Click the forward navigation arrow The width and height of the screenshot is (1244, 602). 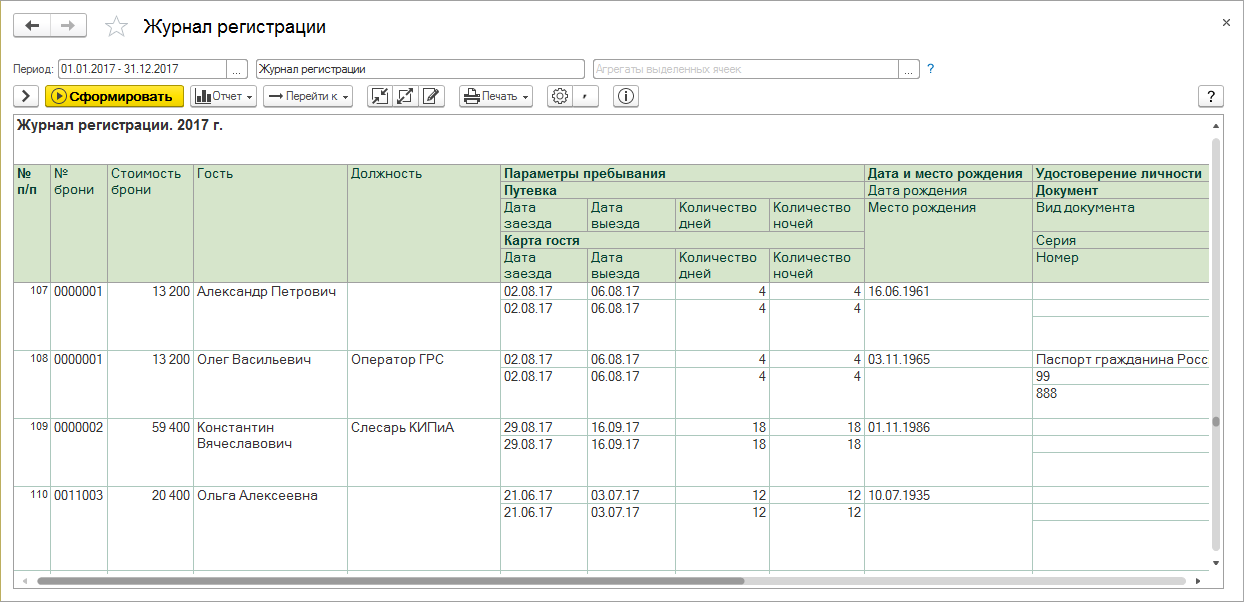68,26
